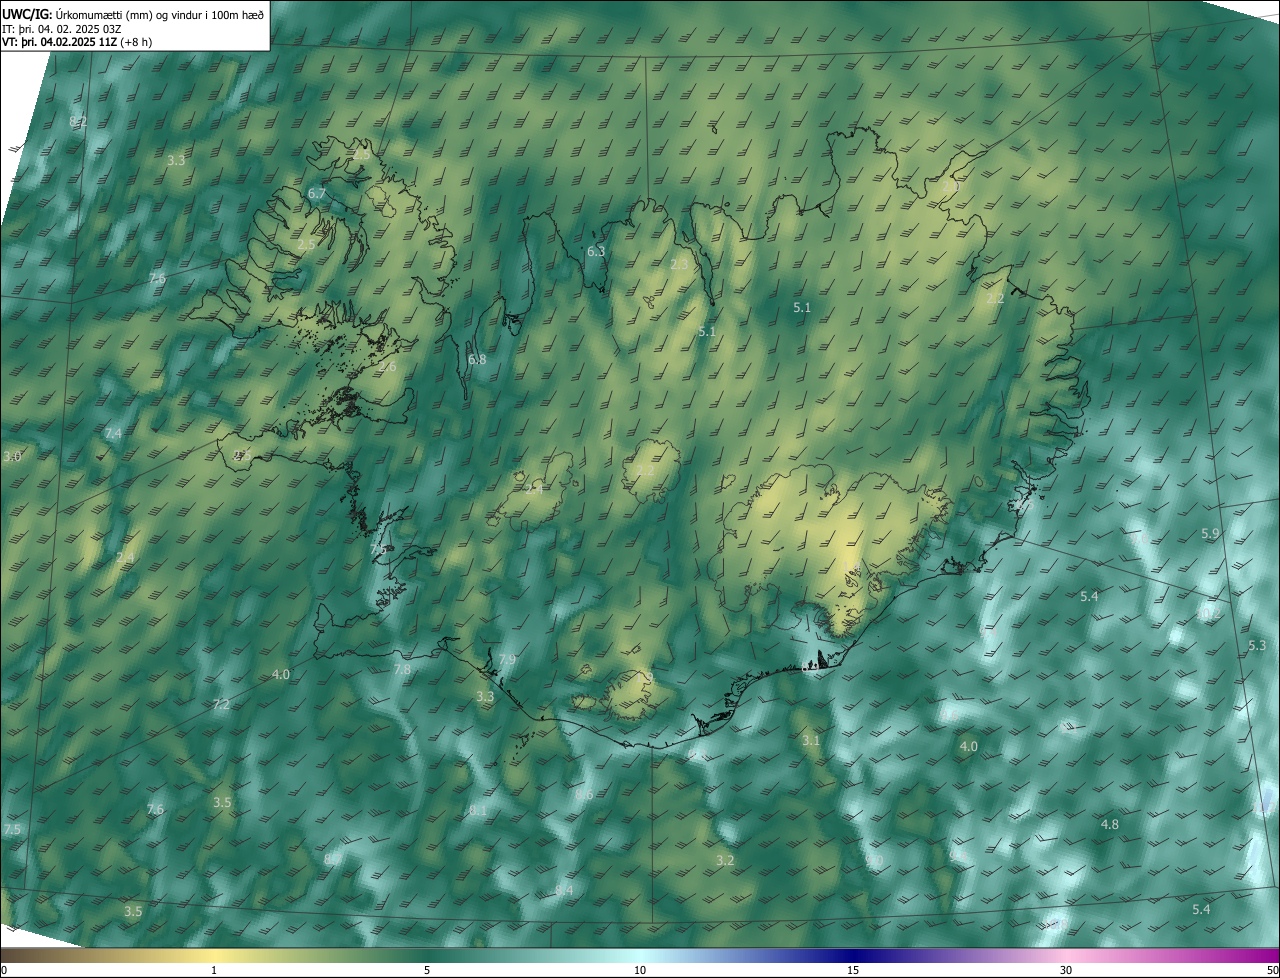Click the dark navy section of the color bar
1280x978 pixels.
pyautogui.click(x=853, y=956)
